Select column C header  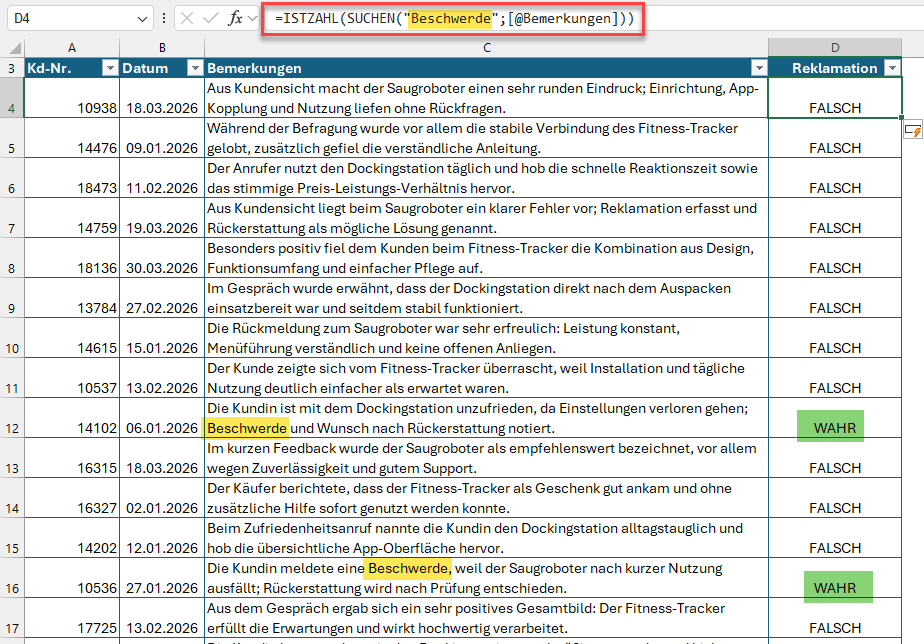click(487, 48)
